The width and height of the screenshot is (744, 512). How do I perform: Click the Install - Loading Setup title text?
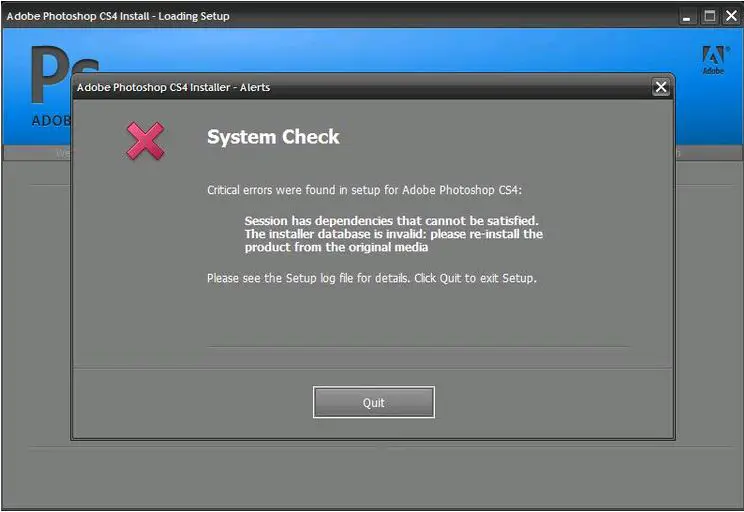[118, 16]
